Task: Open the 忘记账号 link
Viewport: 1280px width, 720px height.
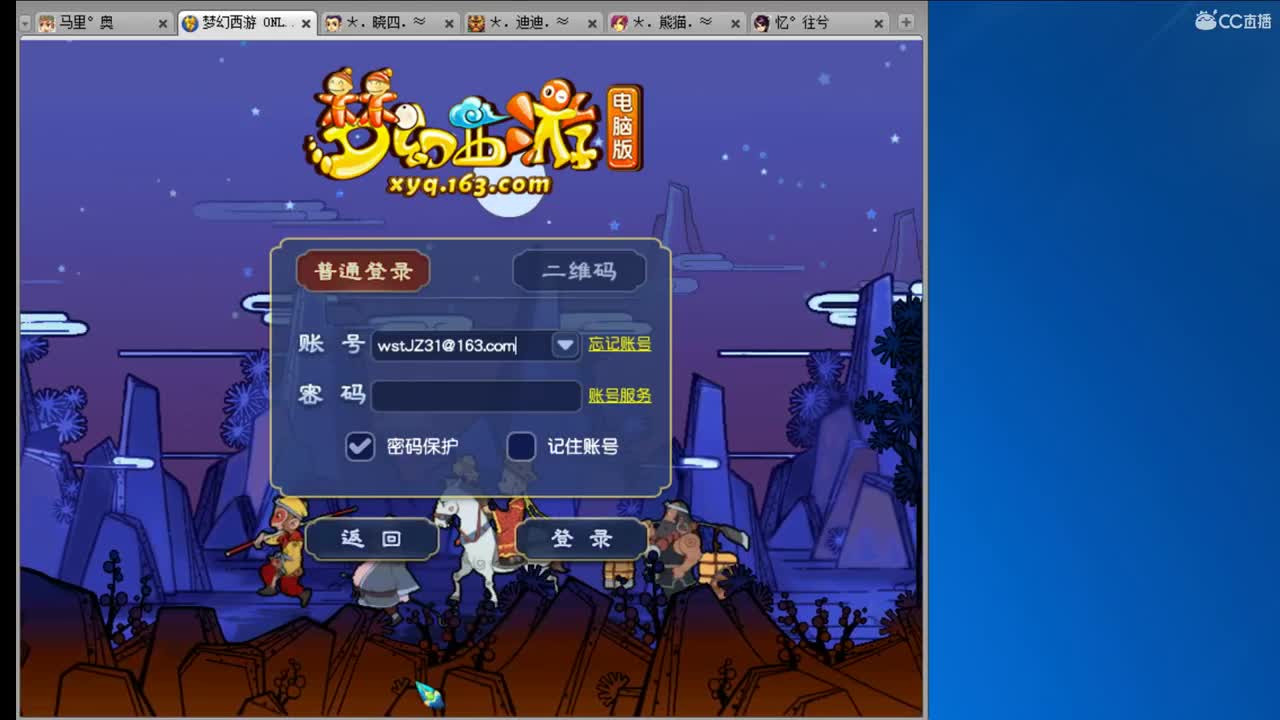Action: 620,344
